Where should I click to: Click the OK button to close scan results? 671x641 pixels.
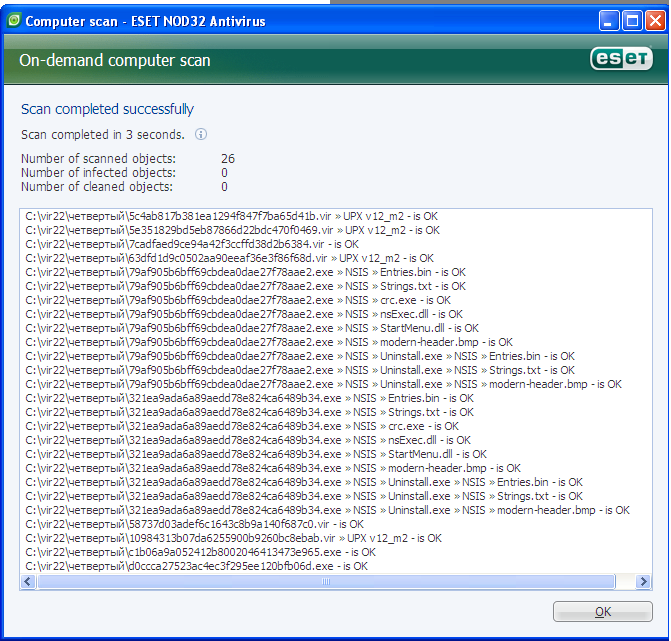tap(603, 611)
